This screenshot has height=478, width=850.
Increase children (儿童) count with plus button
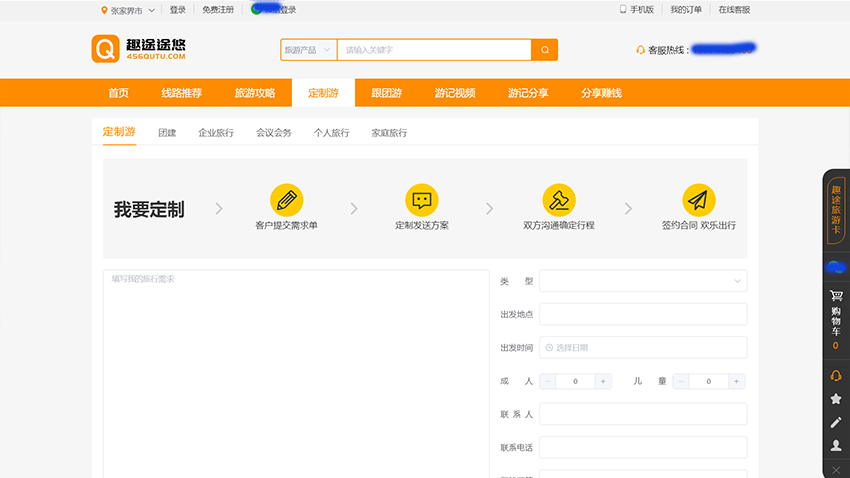click(736, 381)
